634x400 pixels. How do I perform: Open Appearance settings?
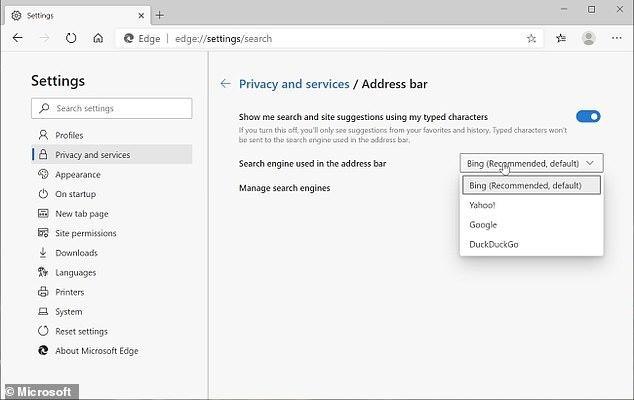(x=112, y=174)
